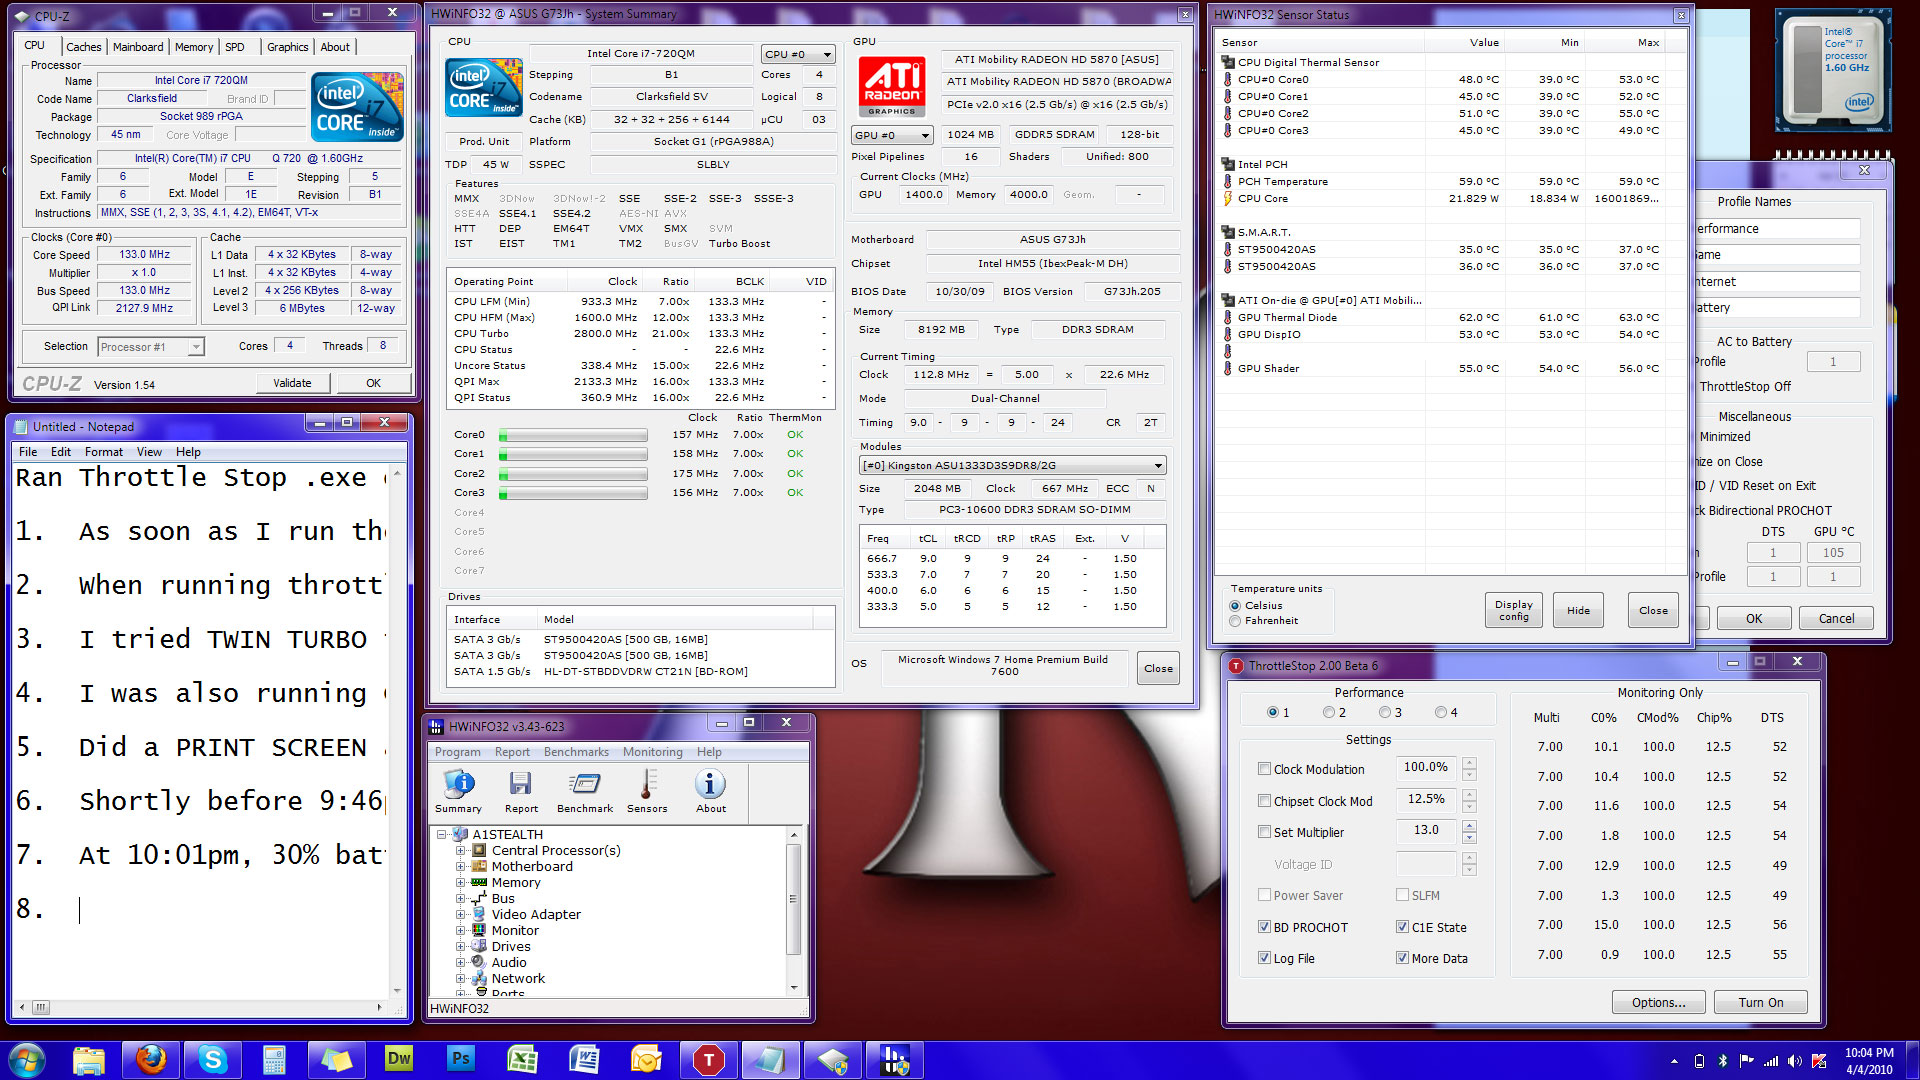Click the About info icon in HWiNFO32
This screenshot has width=1920, height=1080.
click(711, 791)
